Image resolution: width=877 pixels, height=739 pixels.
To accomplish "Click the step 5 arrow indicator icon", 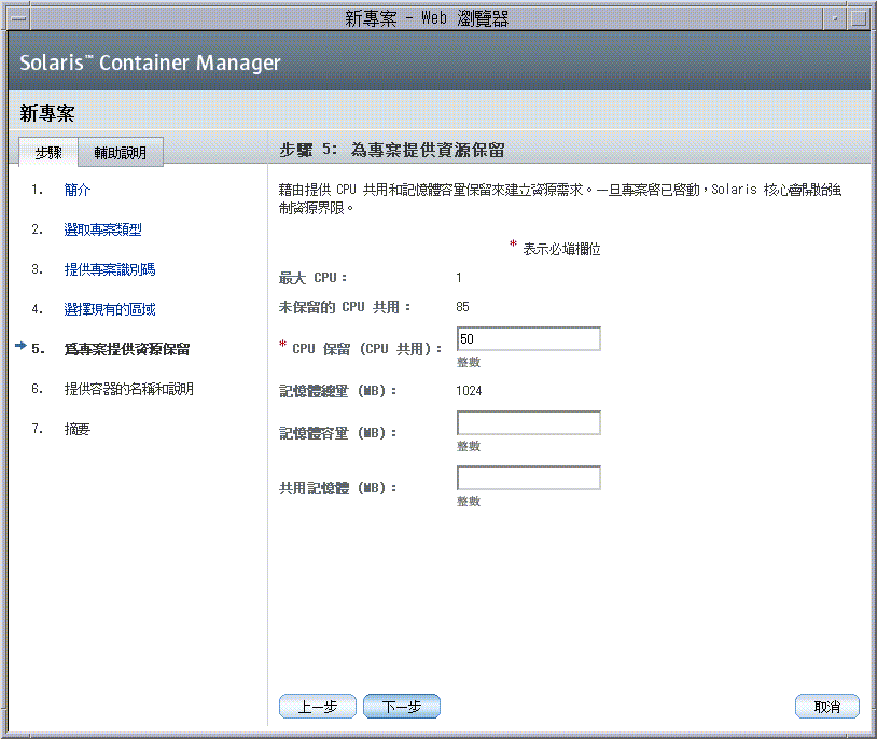I will click(22, 345).
